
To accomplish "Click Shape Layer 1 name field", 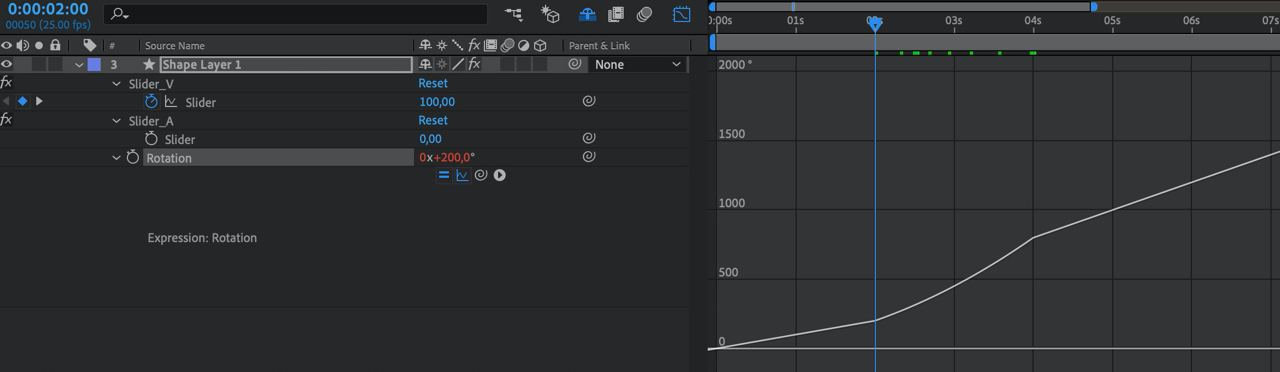I will [286, 64].
